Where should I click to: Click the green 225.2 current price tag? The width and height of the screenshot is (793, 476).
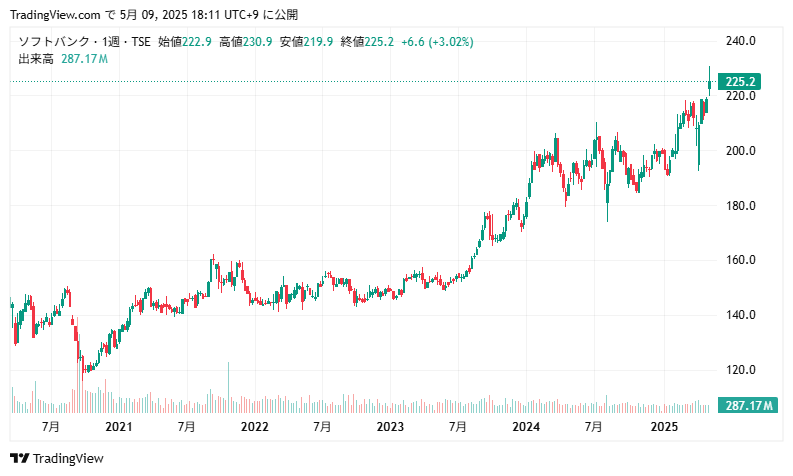tap(741, 82)
